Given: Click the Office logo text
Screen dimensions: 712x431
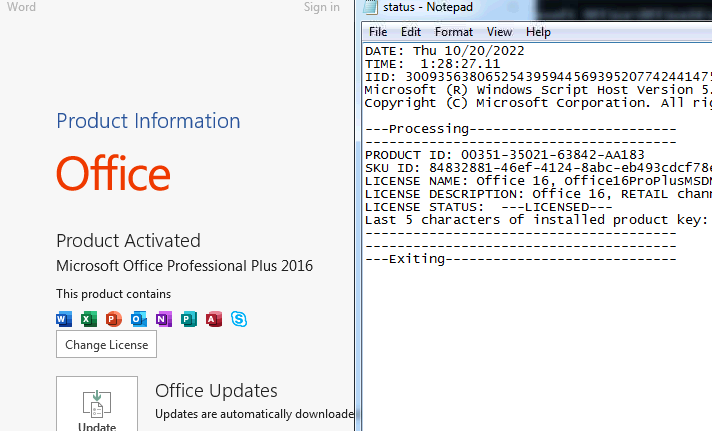Looking at the screenshot, I should point(113,174).
